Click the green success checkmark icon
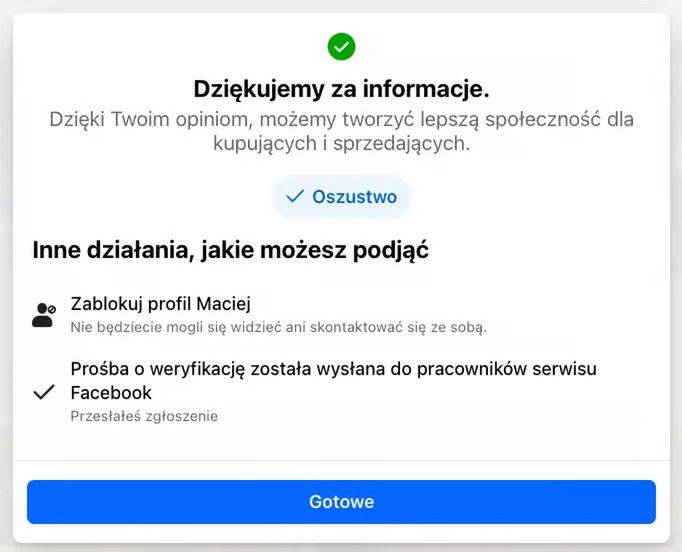682x552 pixels. [x=341, y=46]
